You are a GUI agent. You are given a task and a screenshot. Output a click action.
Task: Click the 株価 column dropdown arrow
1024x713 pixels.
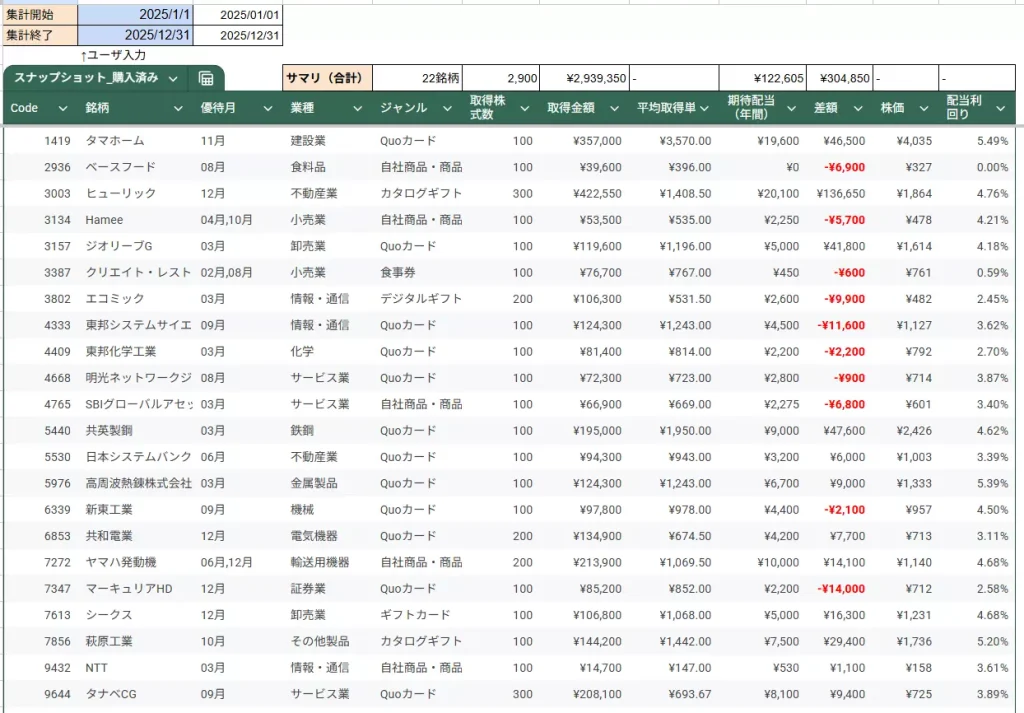point(924,108)
